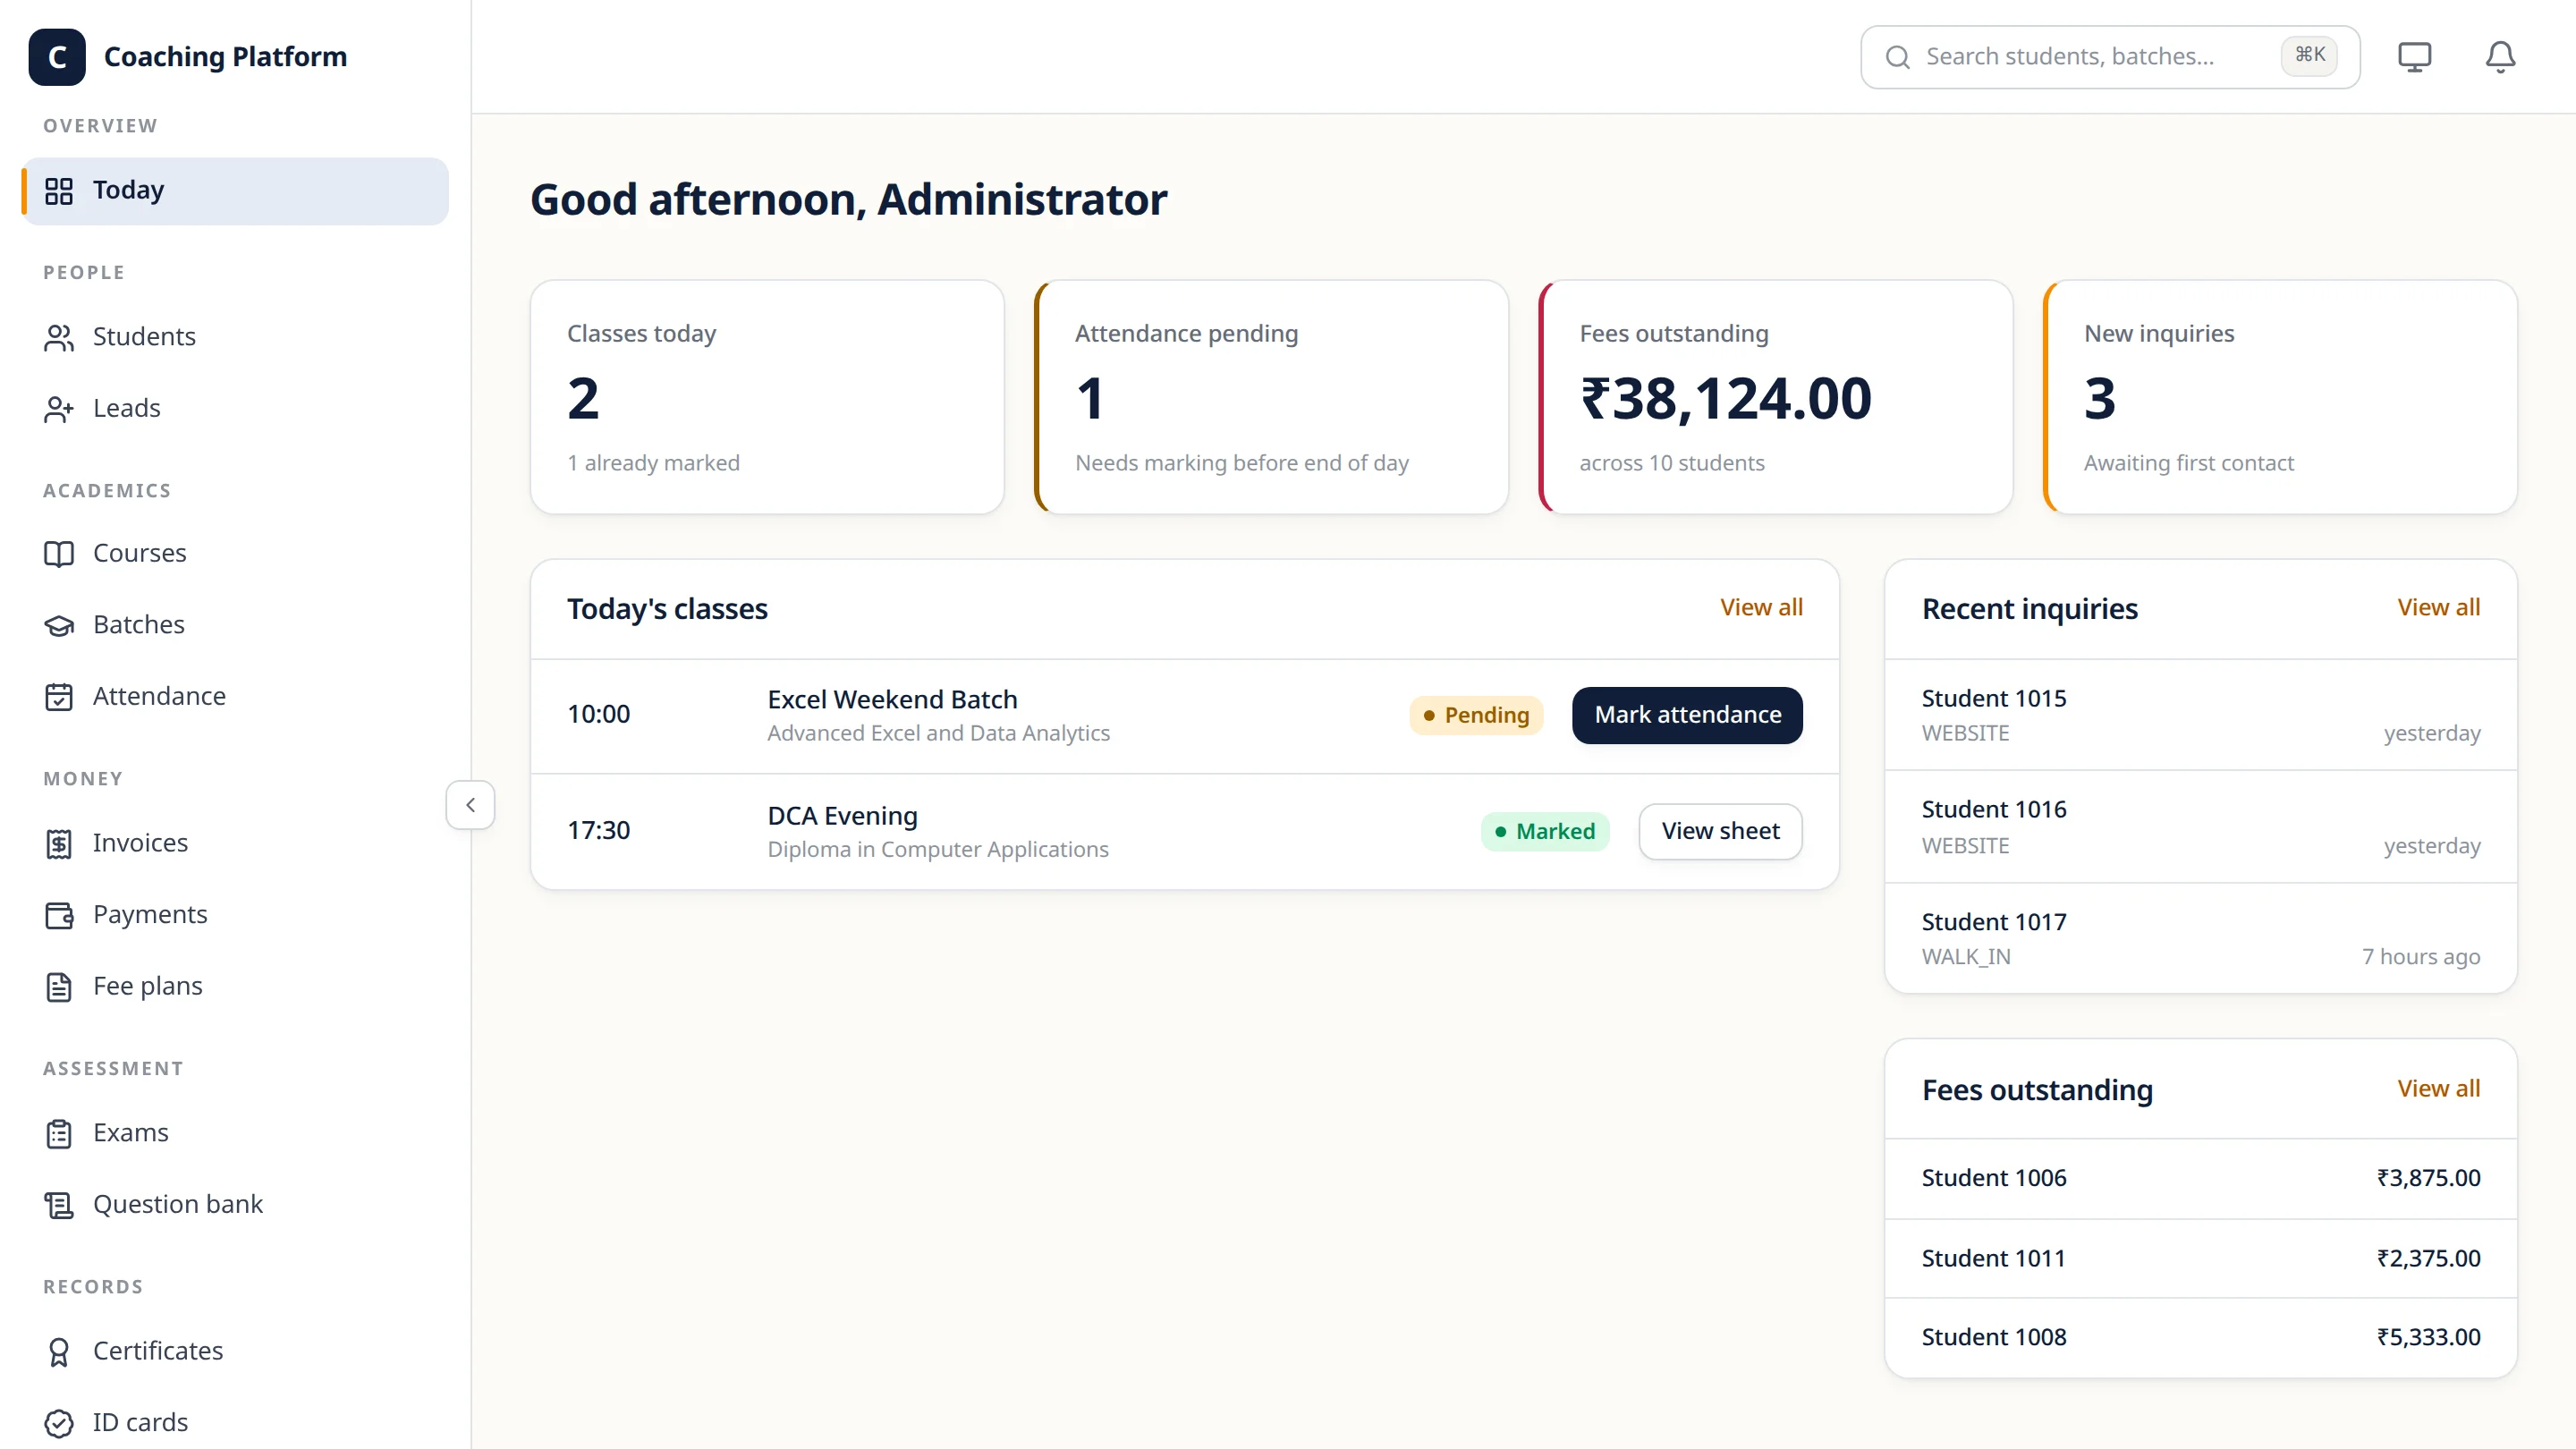The image size is (2576, 1449).
Task: Click the magnifier icon in the search box
Action: [x=1897, y=57]
